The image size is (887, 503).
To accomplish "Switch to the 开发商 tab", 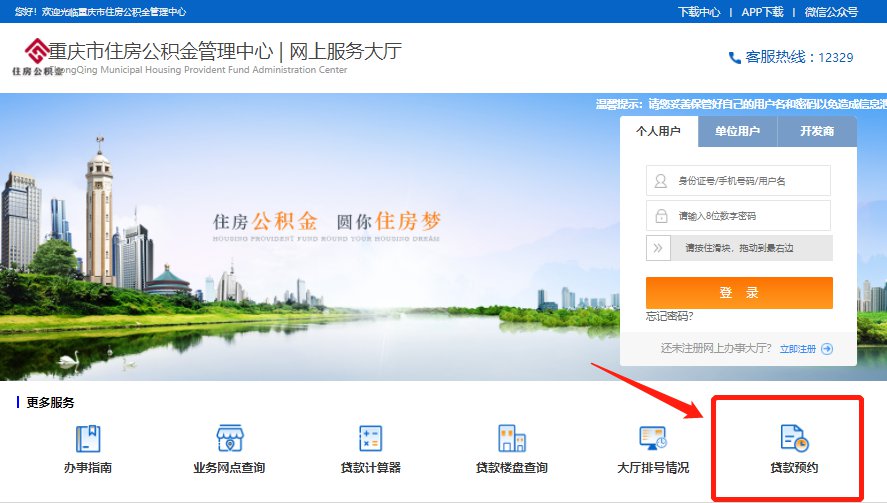I will tap(817, 131).
